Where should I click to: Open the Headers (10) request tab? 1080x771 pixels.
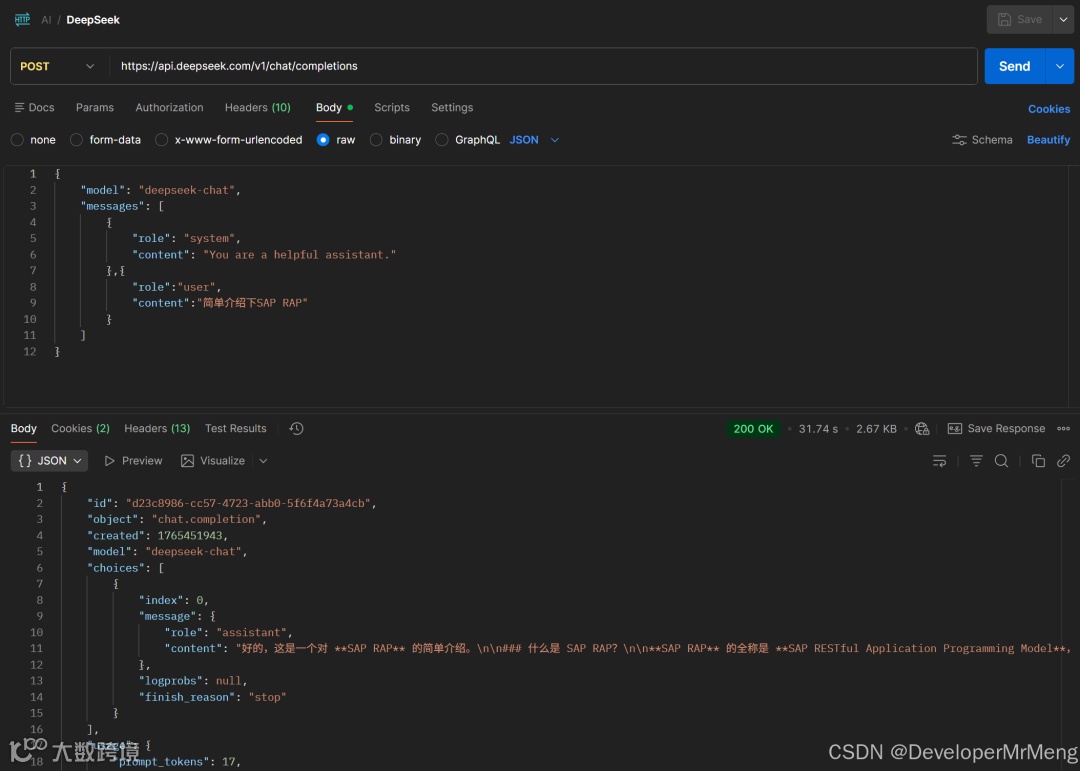258,107
